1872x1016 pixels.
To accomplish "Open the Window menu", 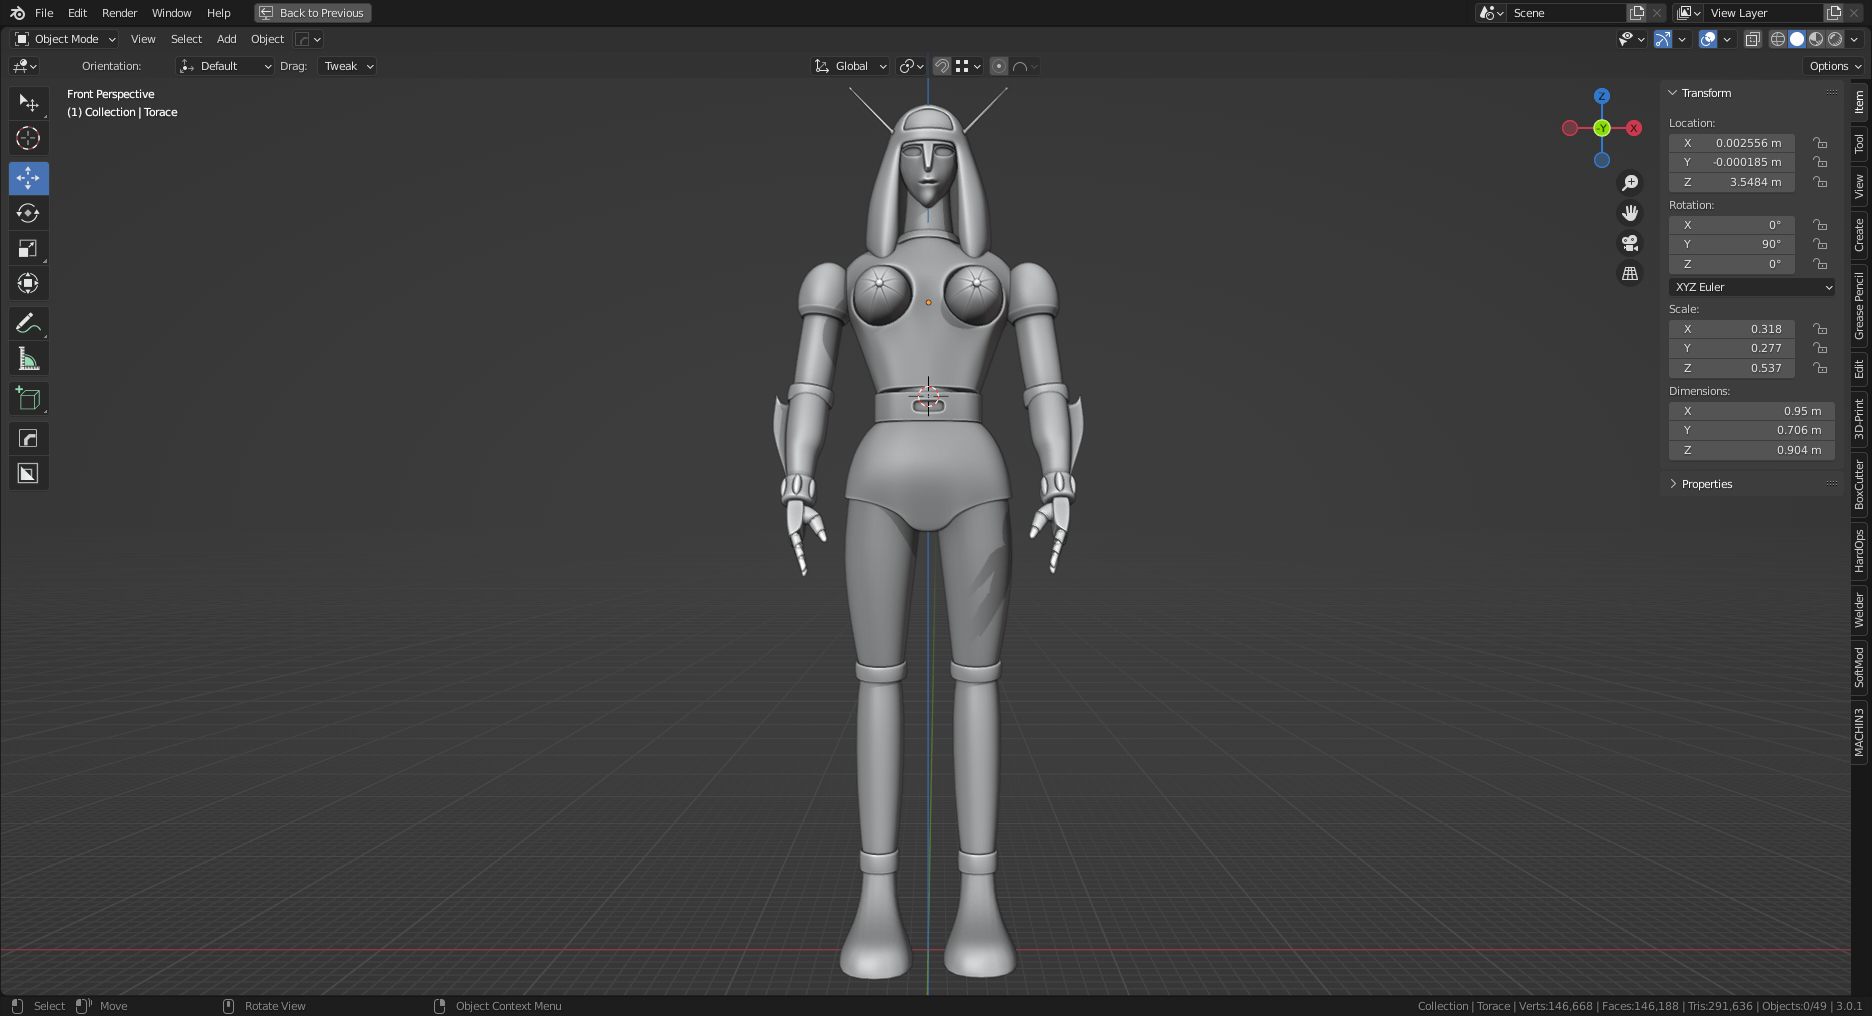I will (x=171, y=13).
